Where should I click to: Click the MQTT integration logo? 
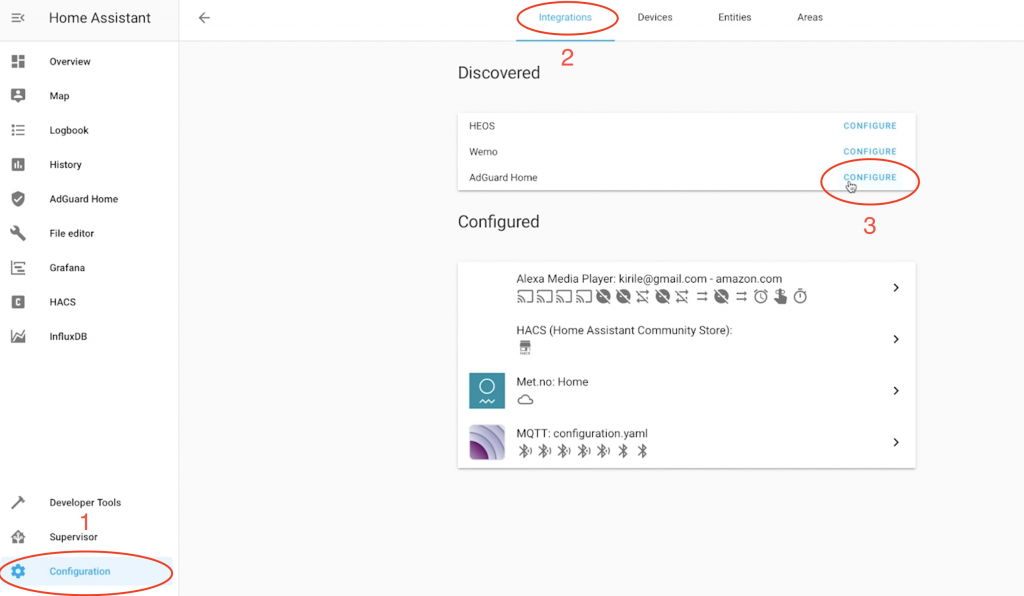tap(487, 442)
